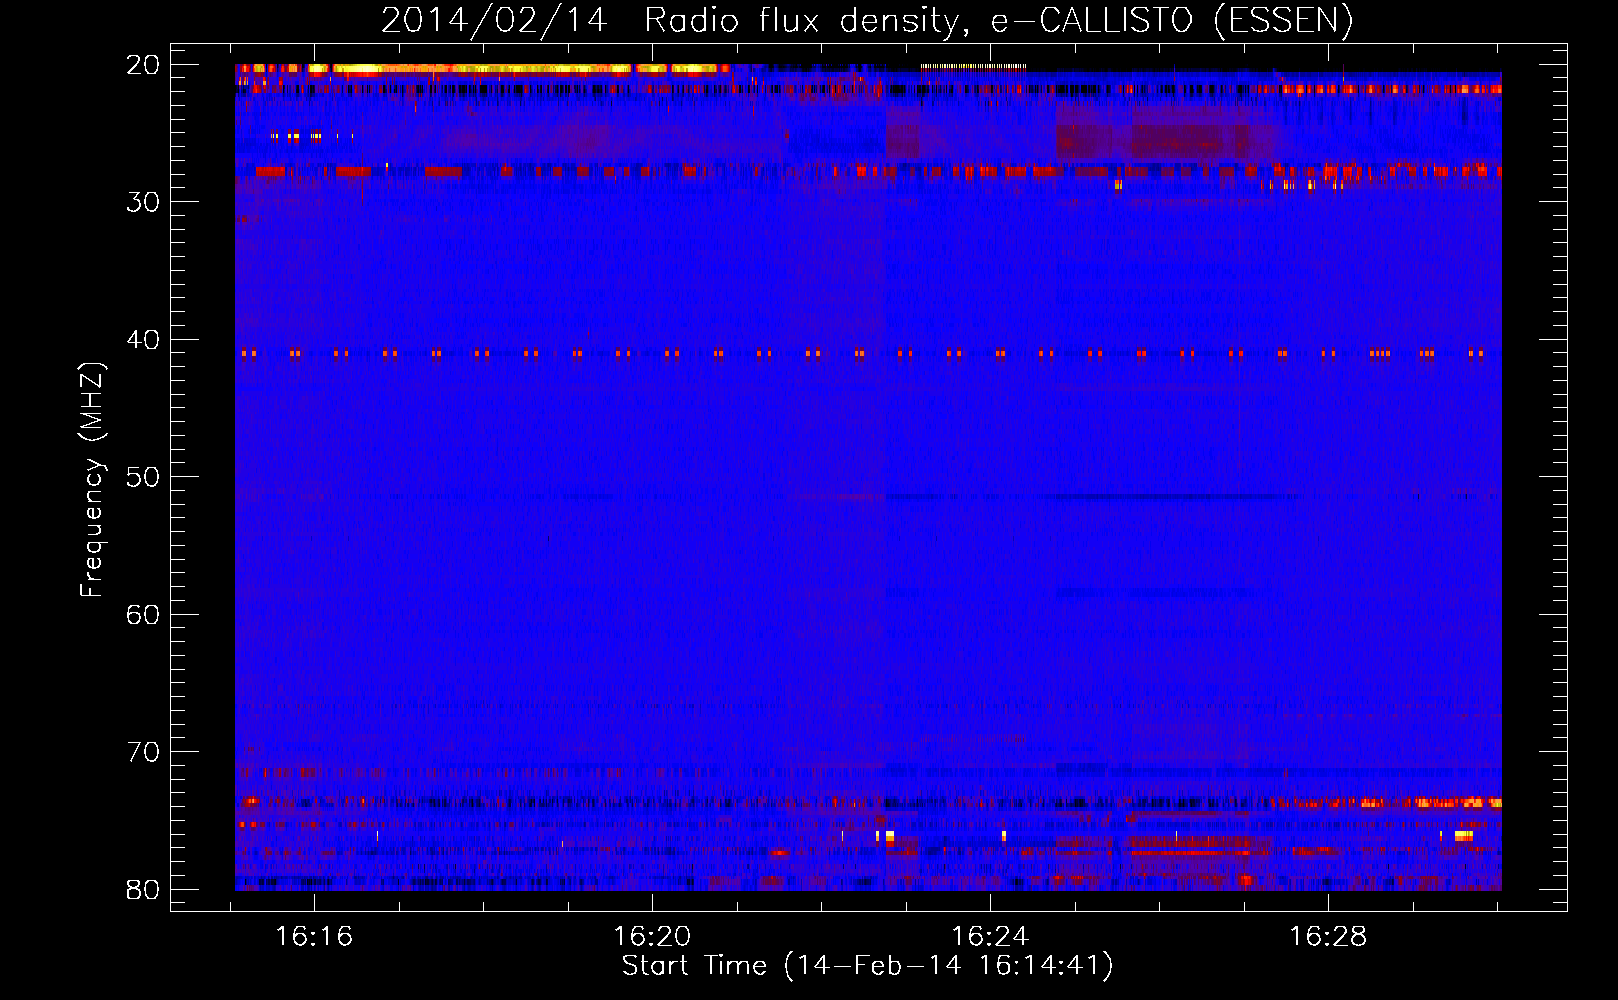Click the 16:24 time tick label
This screenshot has width=1618, height=1000.
tap(990, 937)
